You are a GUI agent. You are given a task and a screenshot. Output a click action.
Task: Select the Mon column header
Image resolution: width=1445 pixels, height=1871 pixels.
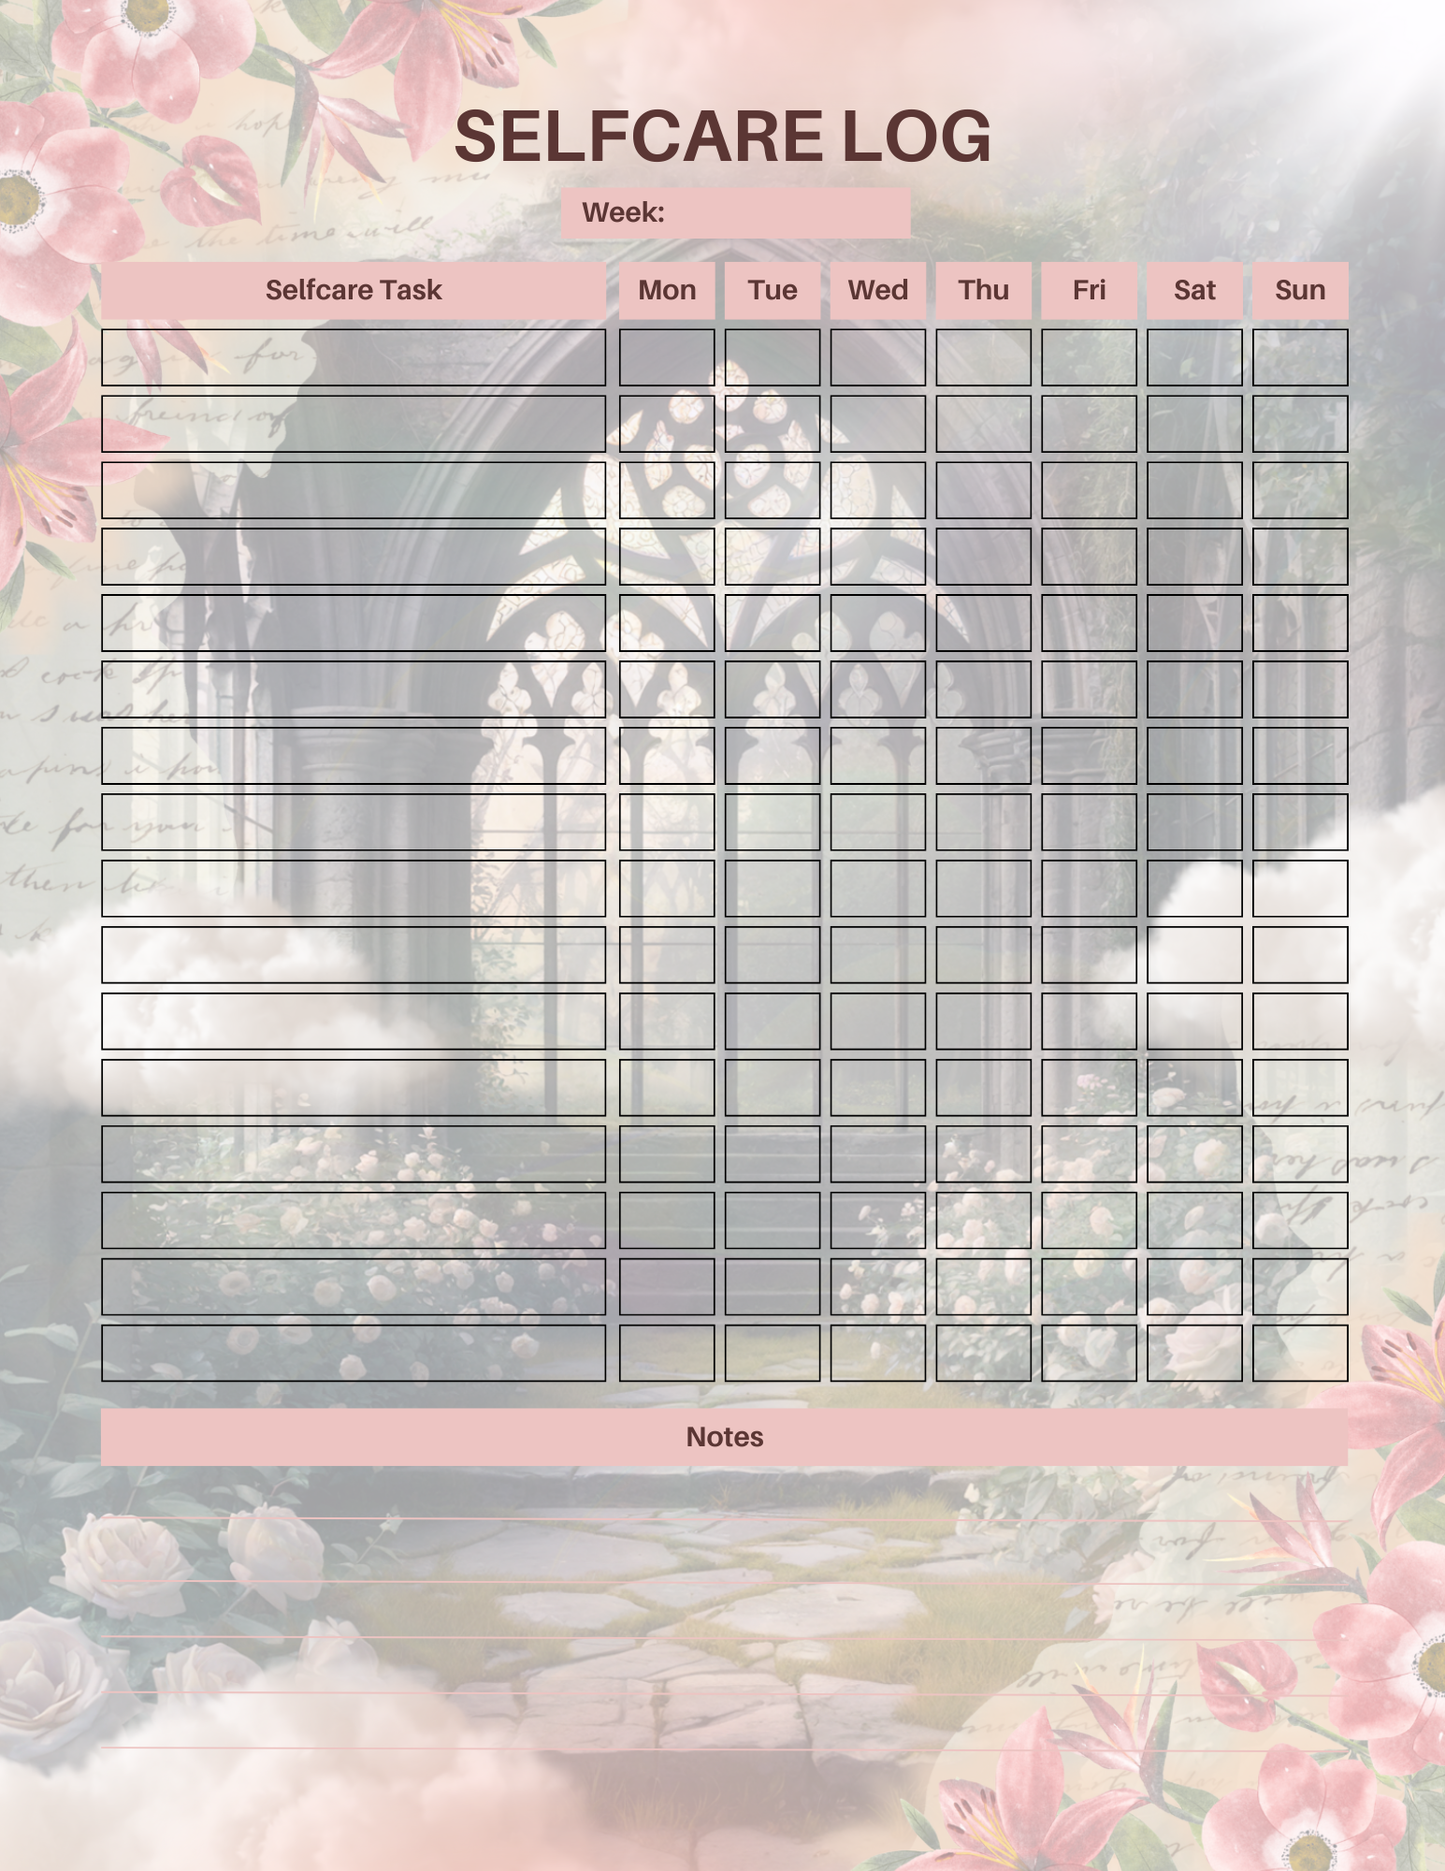click(667, 290)
